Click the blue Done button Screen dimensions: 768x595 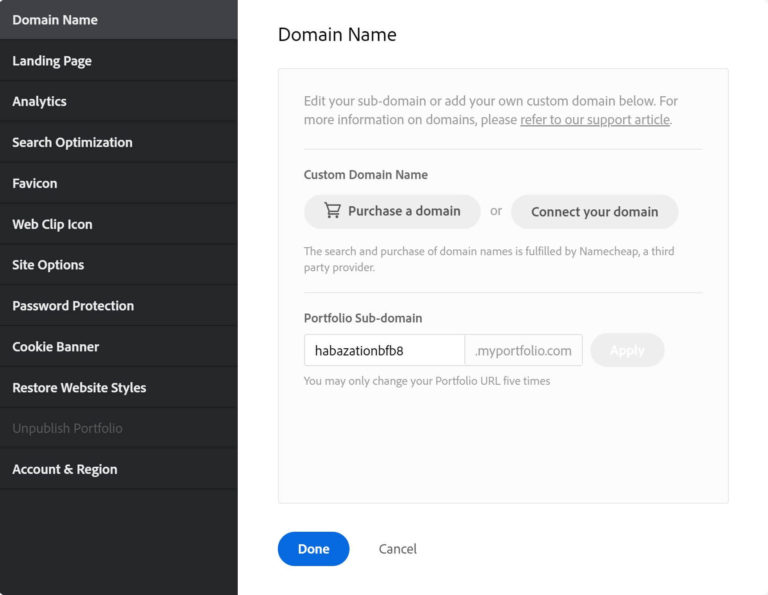click(313, 548)
